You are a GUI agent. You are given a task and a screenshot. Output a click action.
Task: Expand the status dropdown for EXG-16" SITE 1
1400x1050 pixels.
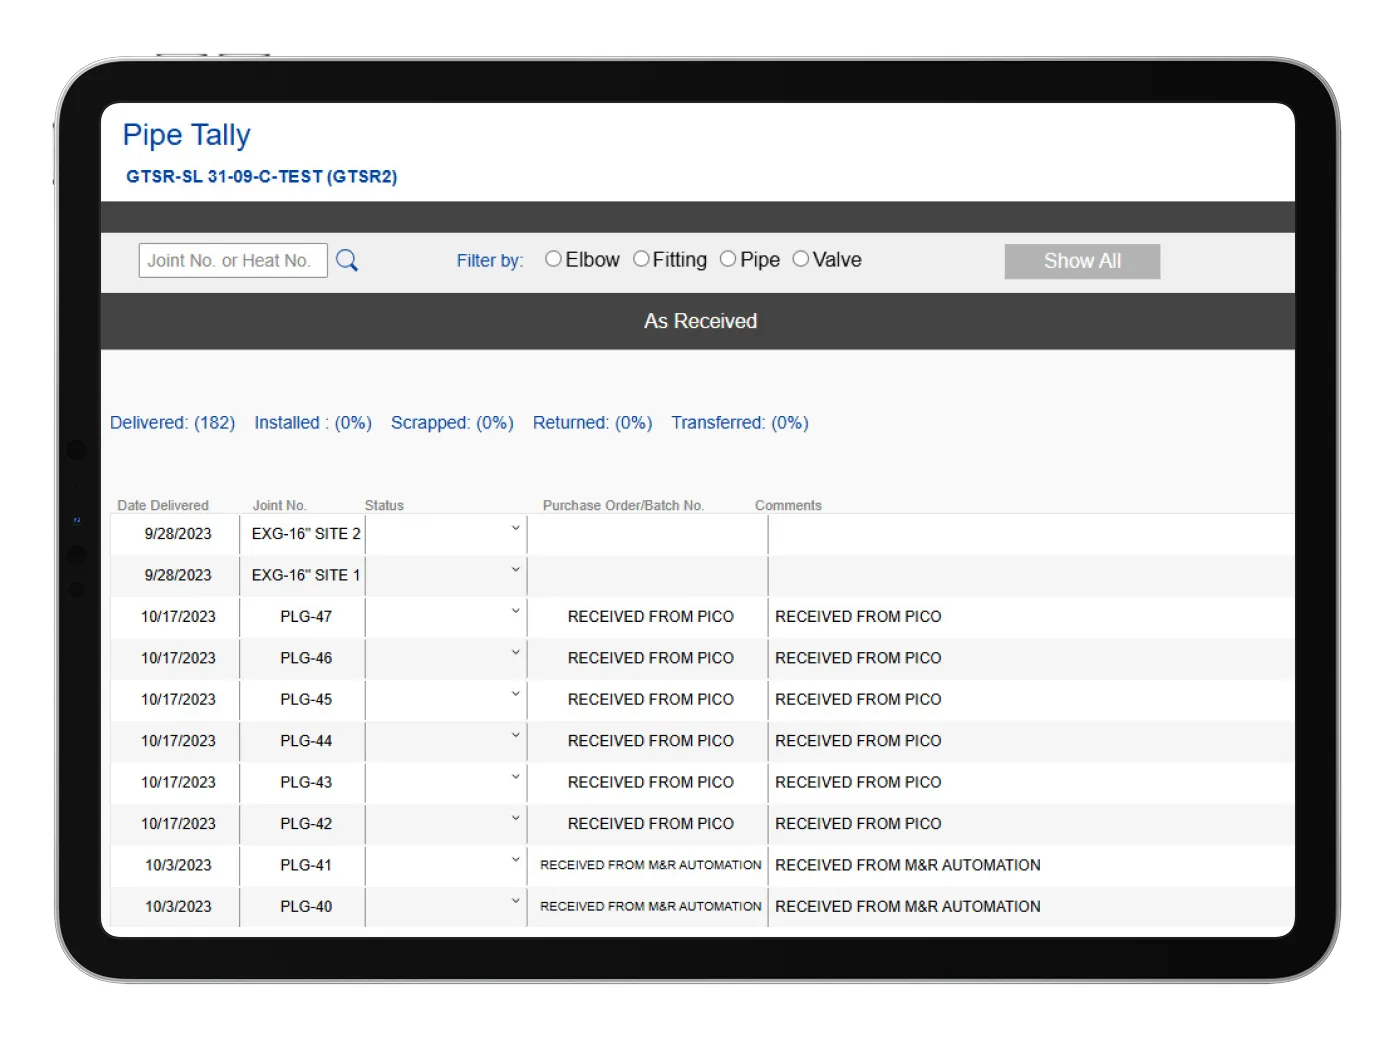pyautogui.click(x=514, y=569)
